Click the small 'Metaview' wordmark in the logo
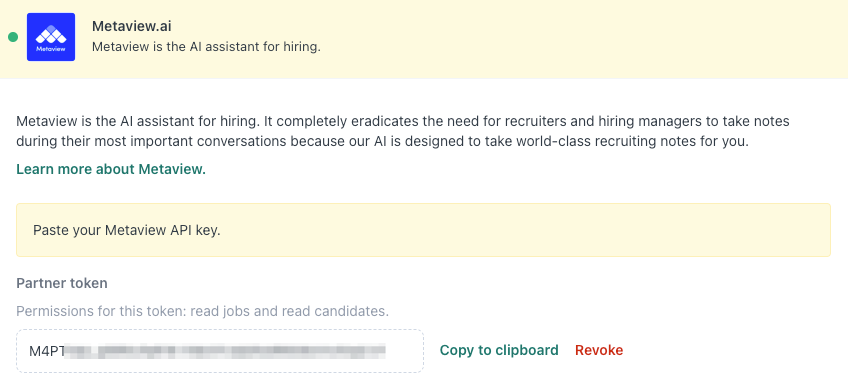 51,49
